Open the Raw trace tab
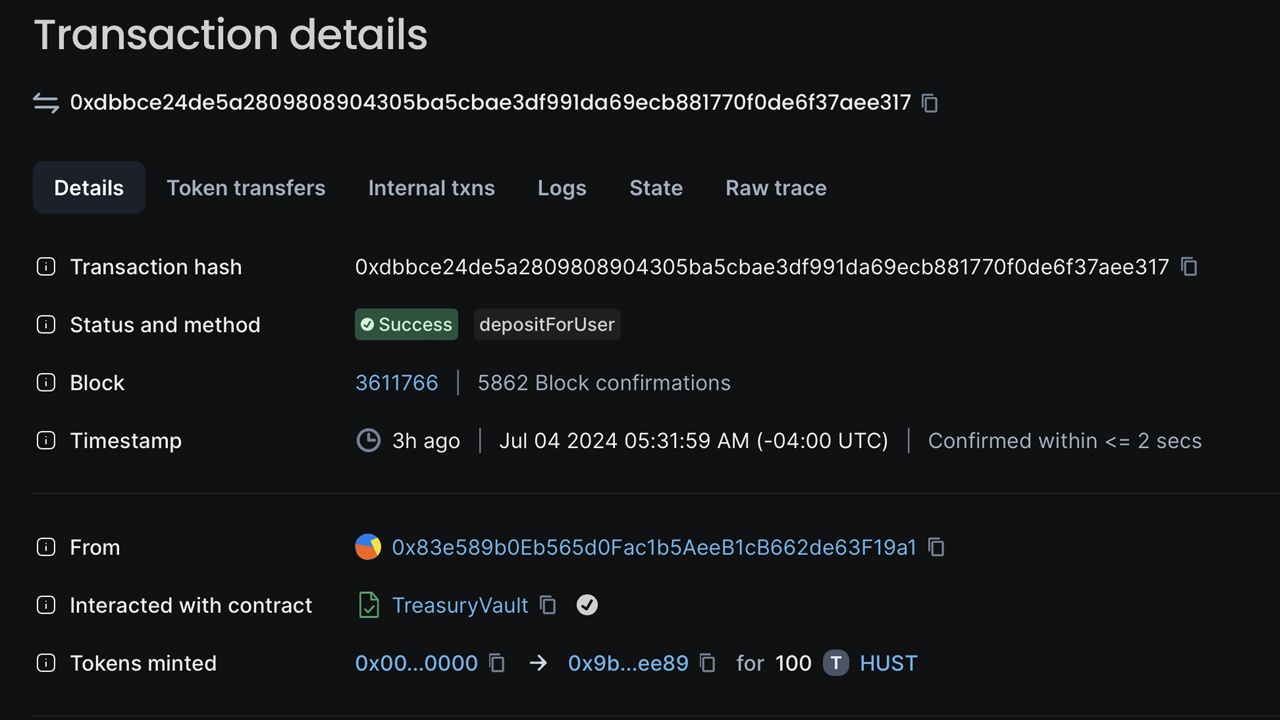This screenshot has width=1280, height=720. [x=775, y=187]
